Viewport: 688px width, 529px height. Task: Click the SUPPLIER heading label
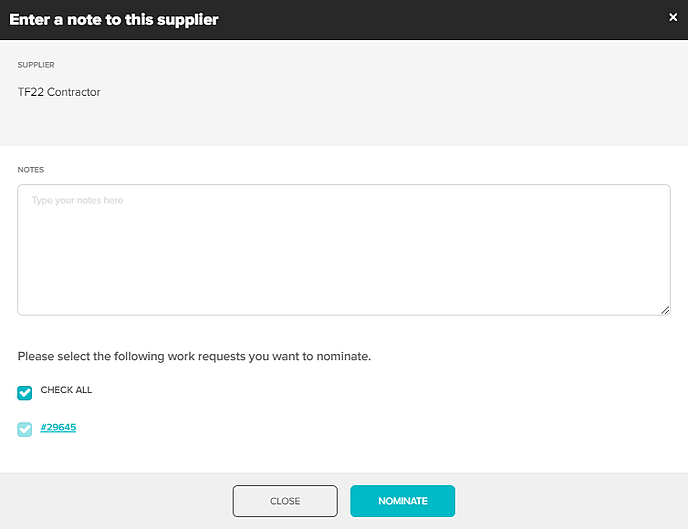(36, 66)
